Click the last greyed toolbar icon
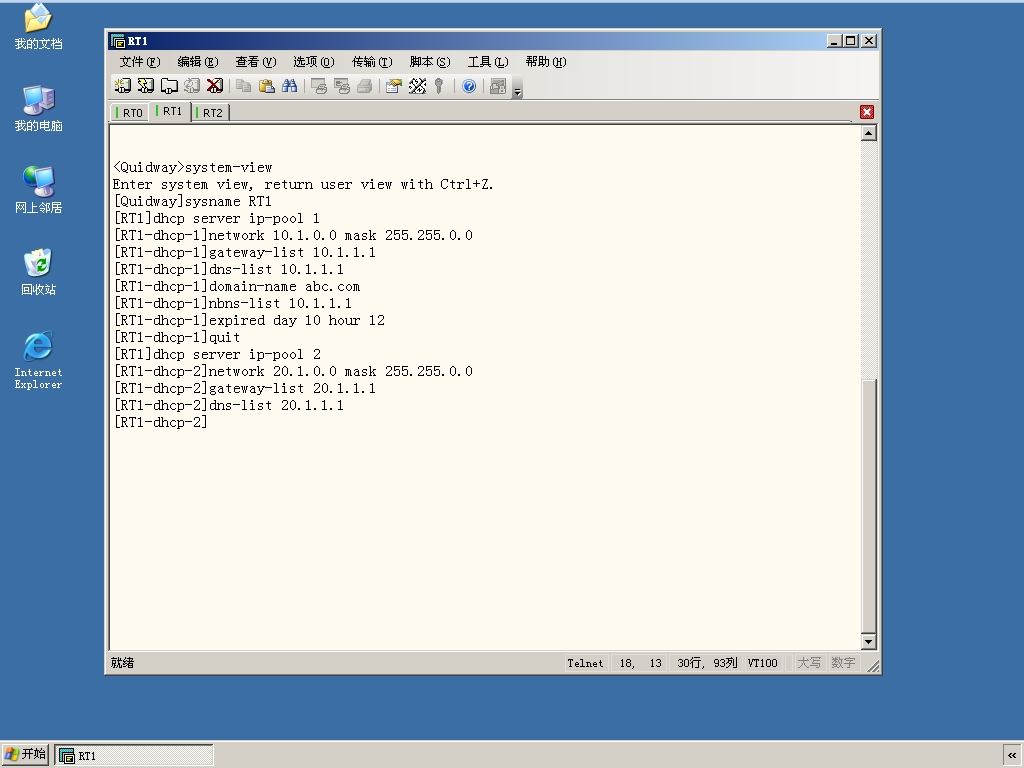 pyautogui.click(x=498, y=86)
